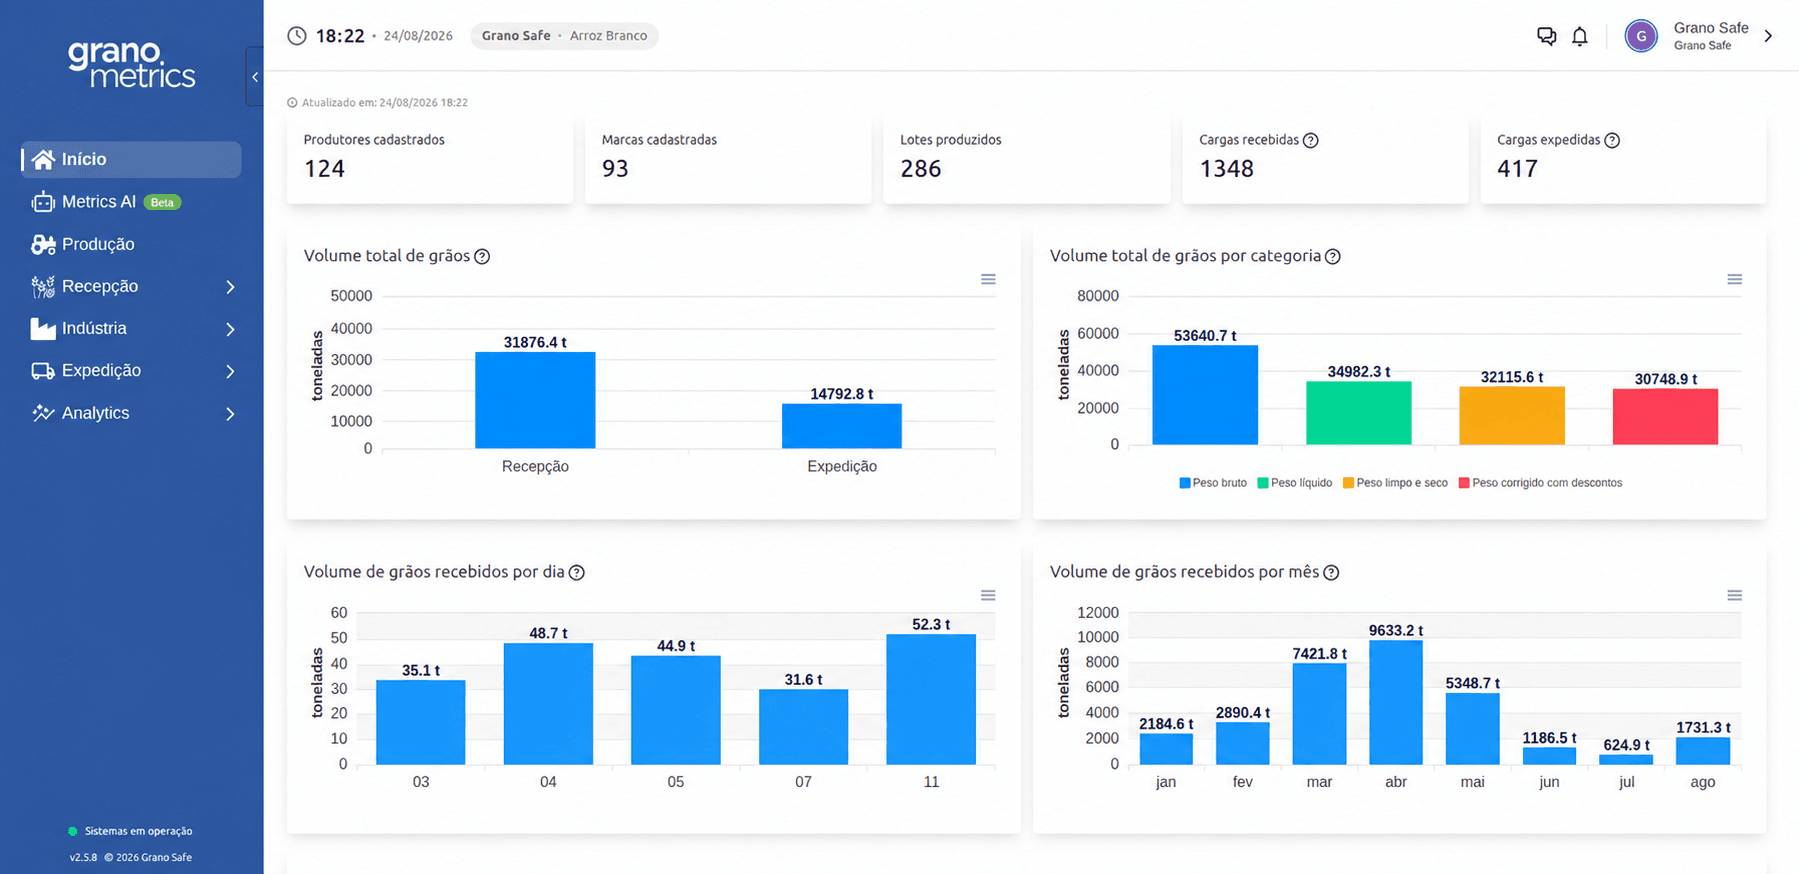The height and width of the screenshot is (874, 1799).
Task: Expand the Indústria submenu chevron
Action: [x=230, y=329]
